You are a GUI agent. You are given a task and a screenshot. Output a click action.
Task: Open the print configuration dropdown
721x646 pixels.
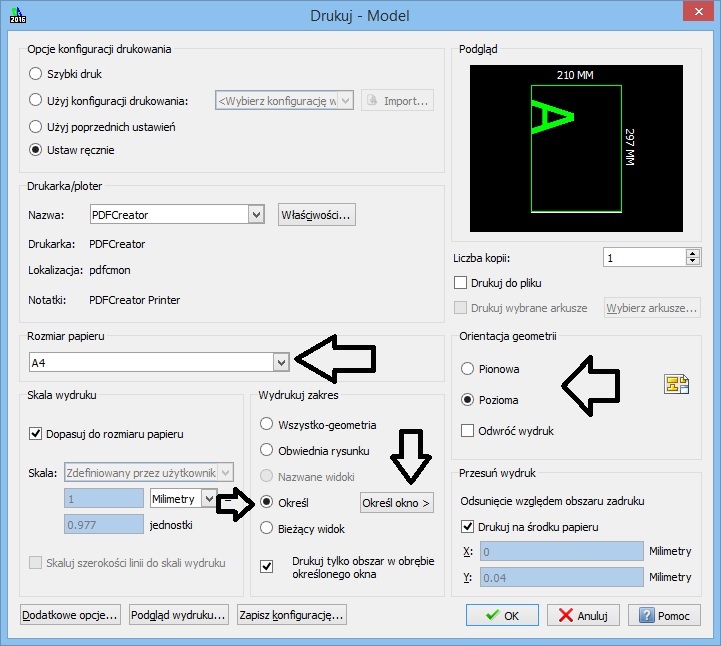[284, 100]
